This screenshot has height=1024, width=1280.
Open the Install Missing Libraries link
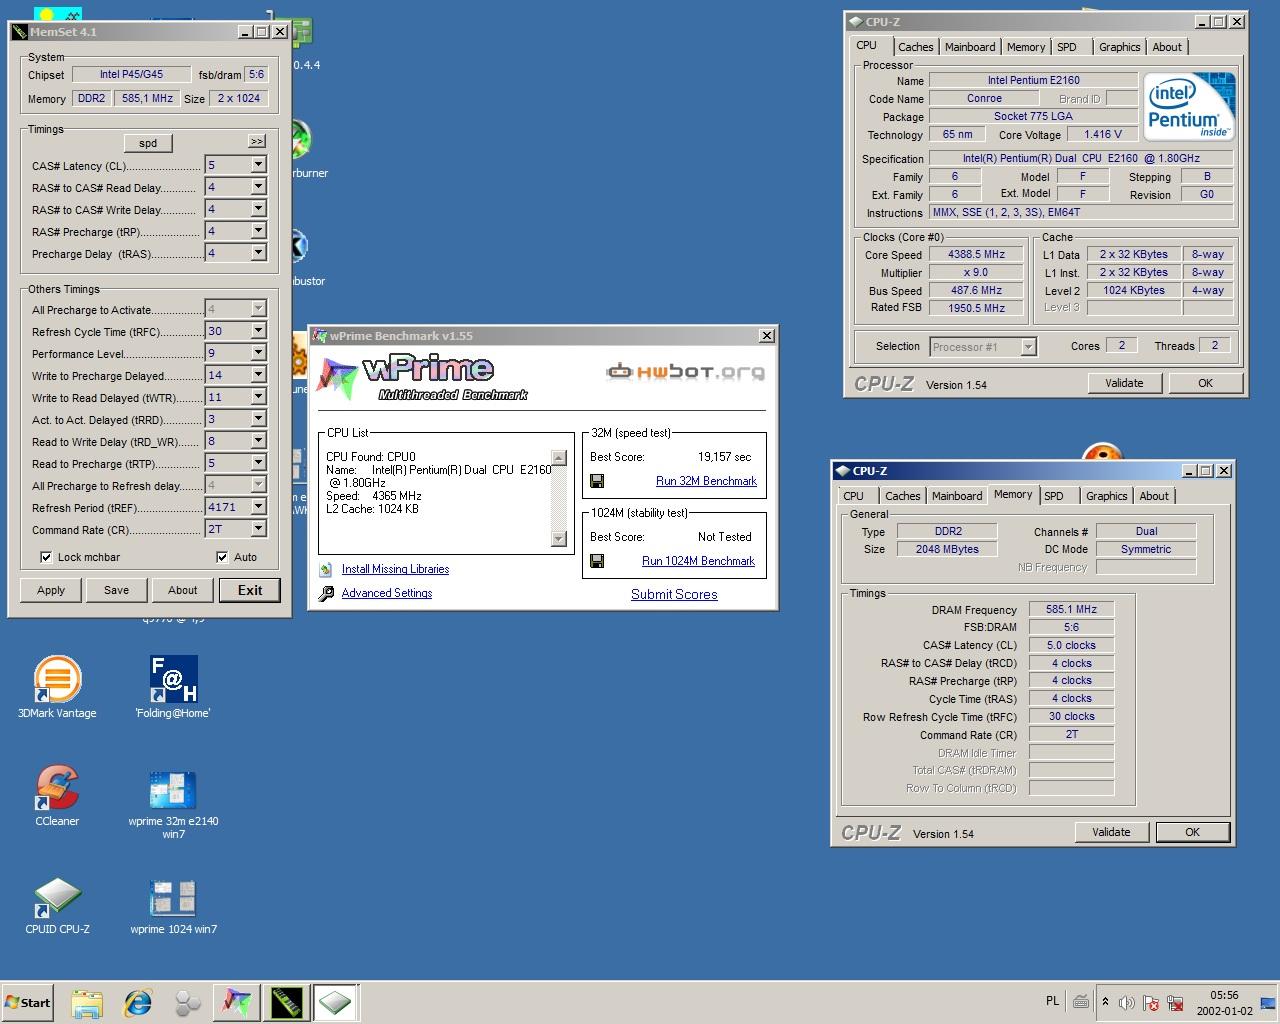coord(395,569)
